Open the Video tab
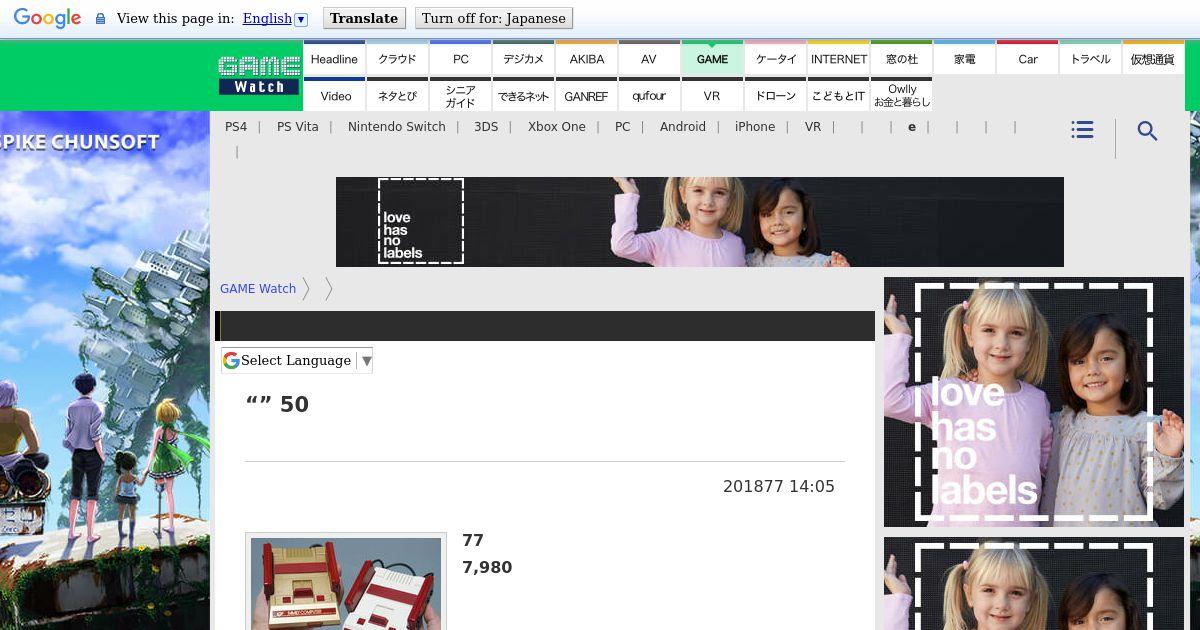The image size is (1200, 630). click(x=334, y=95)
